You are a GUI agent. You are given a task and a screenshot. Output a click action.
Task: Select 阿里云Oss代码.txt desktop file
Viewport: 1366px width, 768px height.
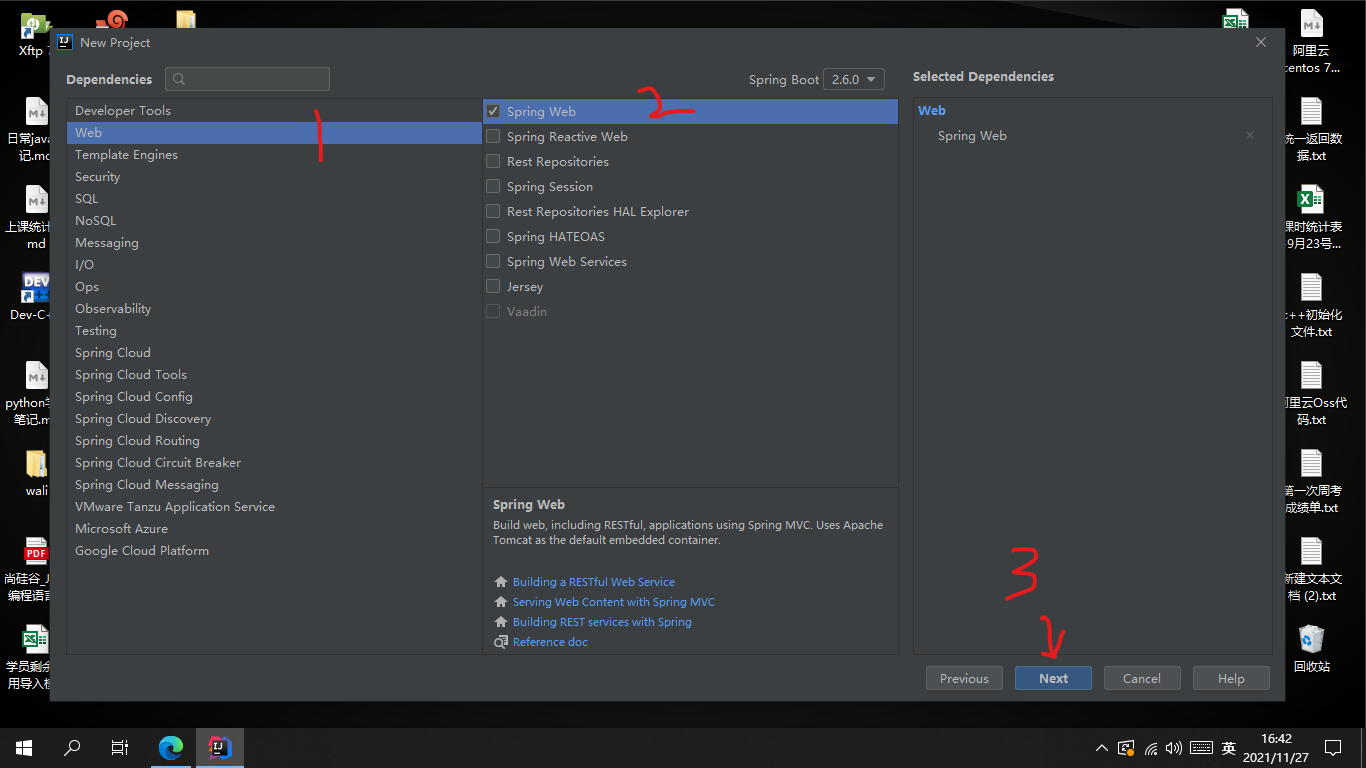tap(1314, 394)
